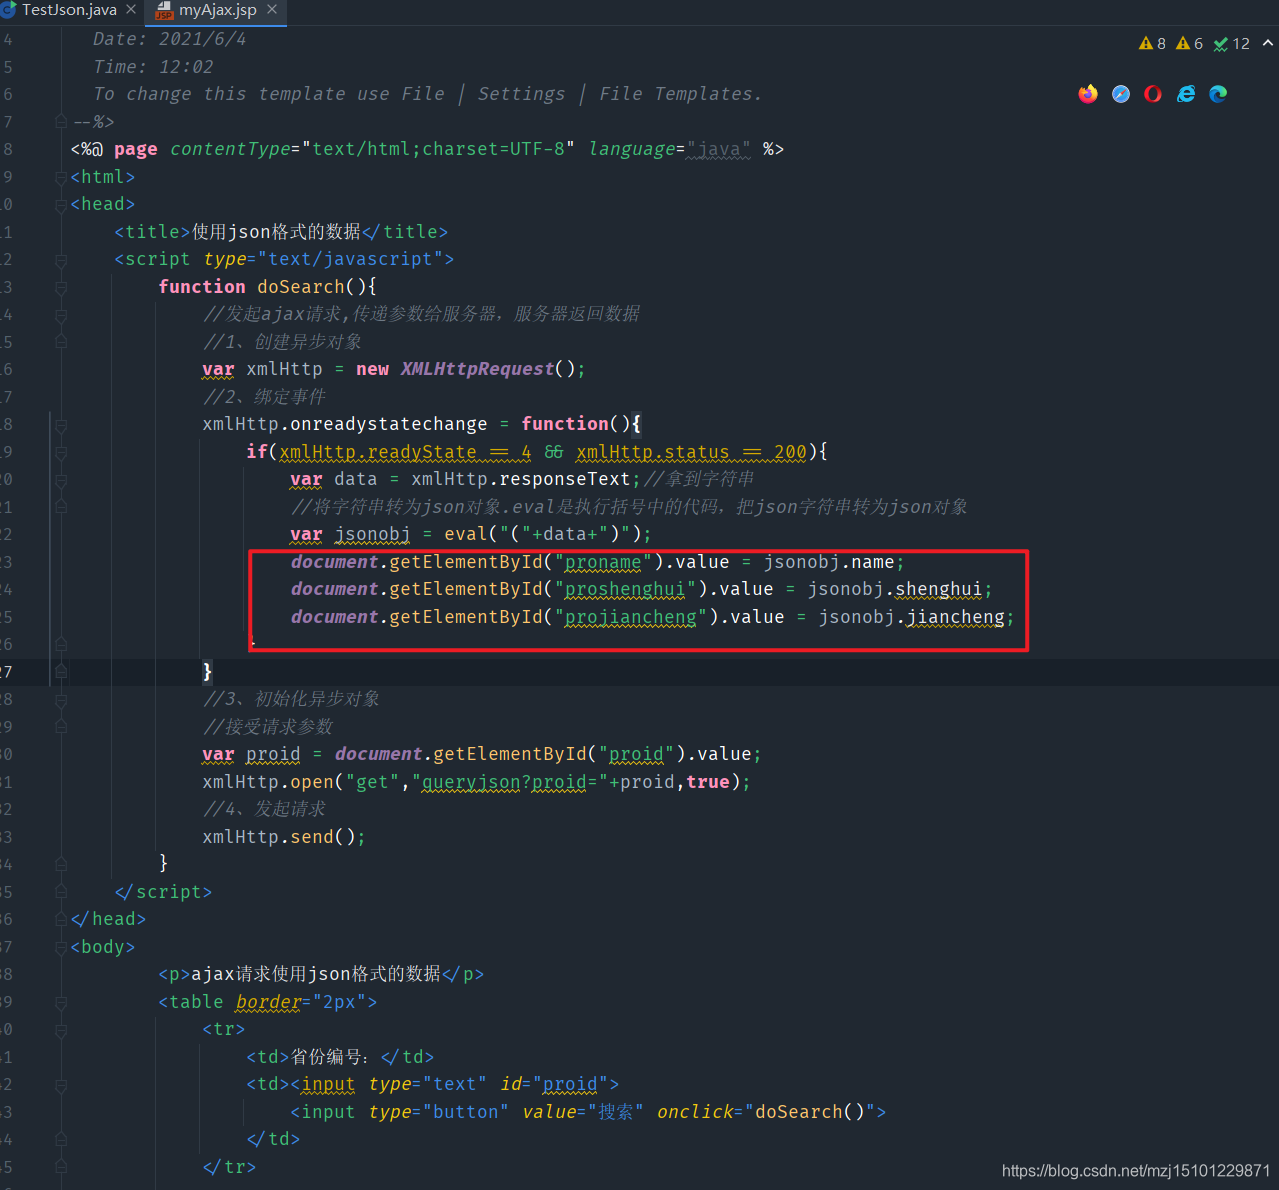Image resolution: width=1279 pixels, height=1190 pixels.
Task: Place cursor on XMLHttpRequest constructor text
Action: click(477, 369)
